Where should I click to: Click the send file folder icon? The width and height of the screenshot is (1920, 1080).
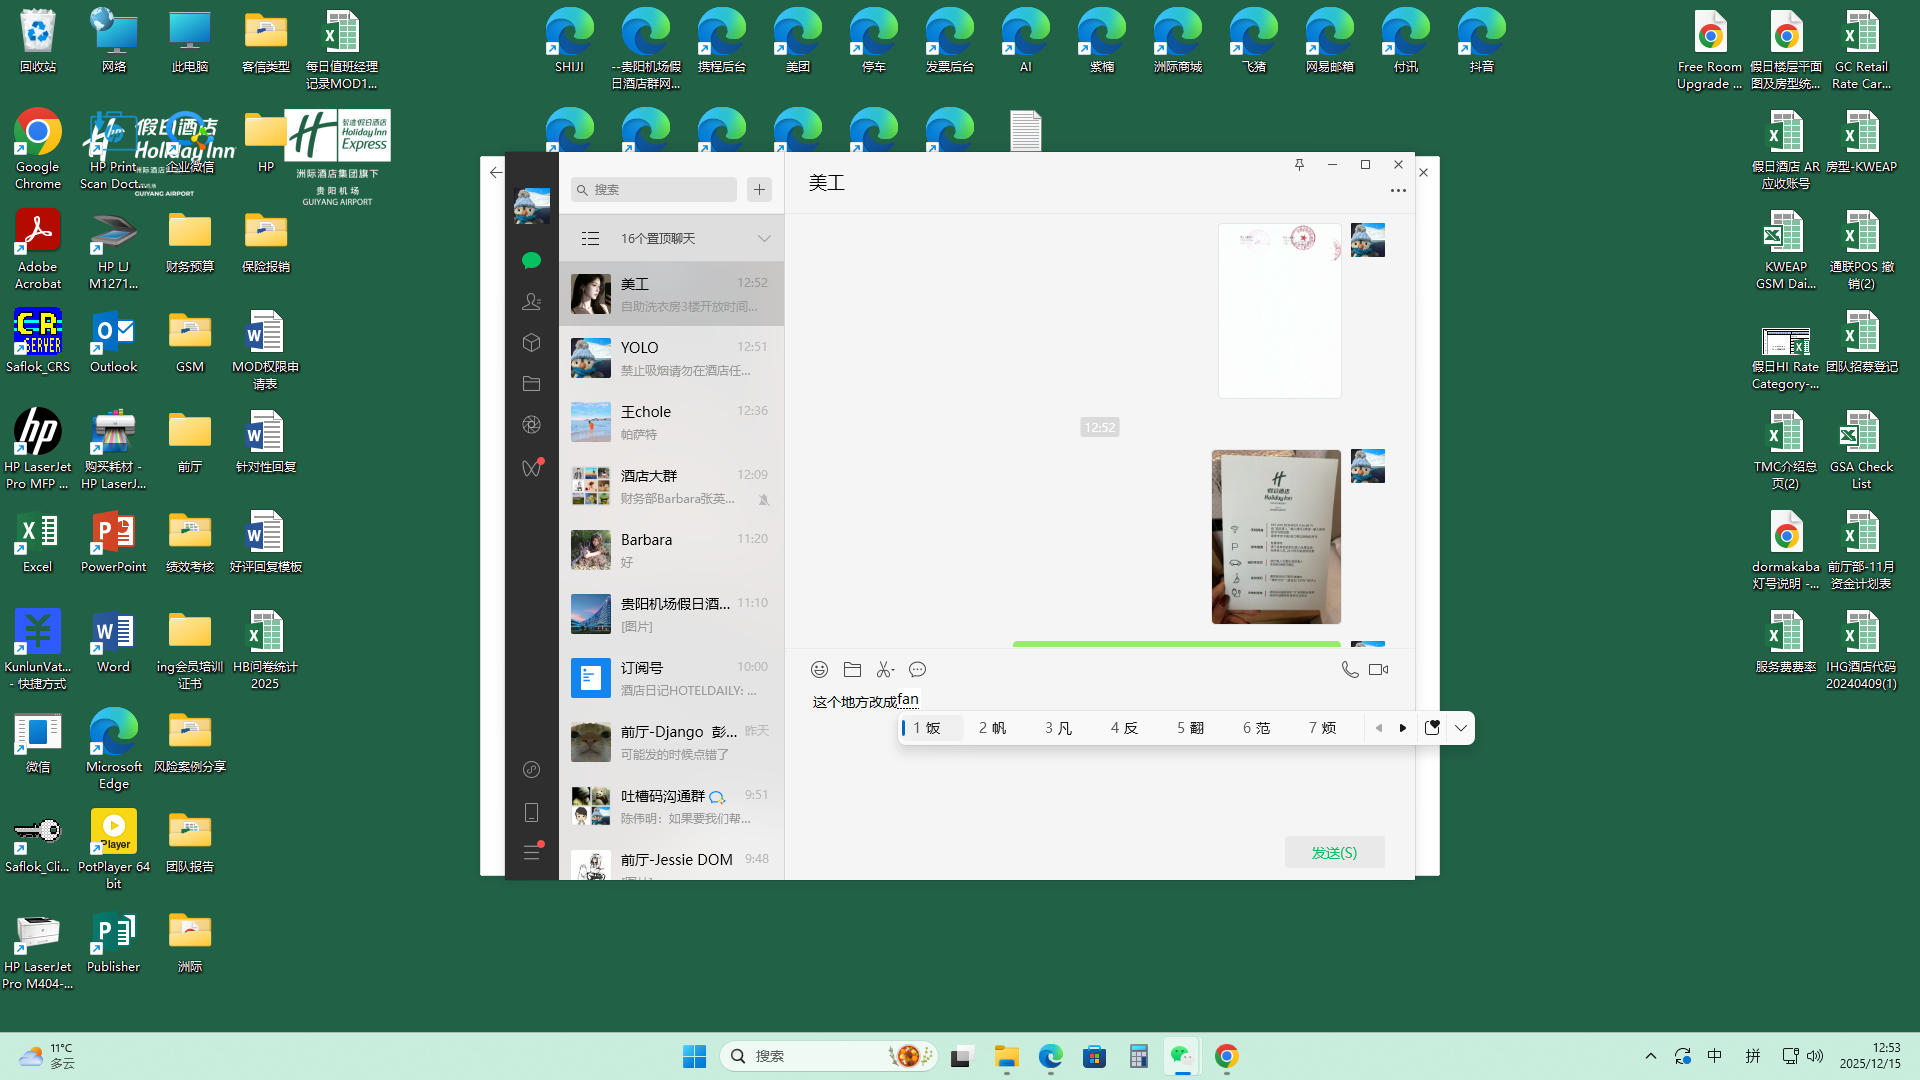point(852,669)
